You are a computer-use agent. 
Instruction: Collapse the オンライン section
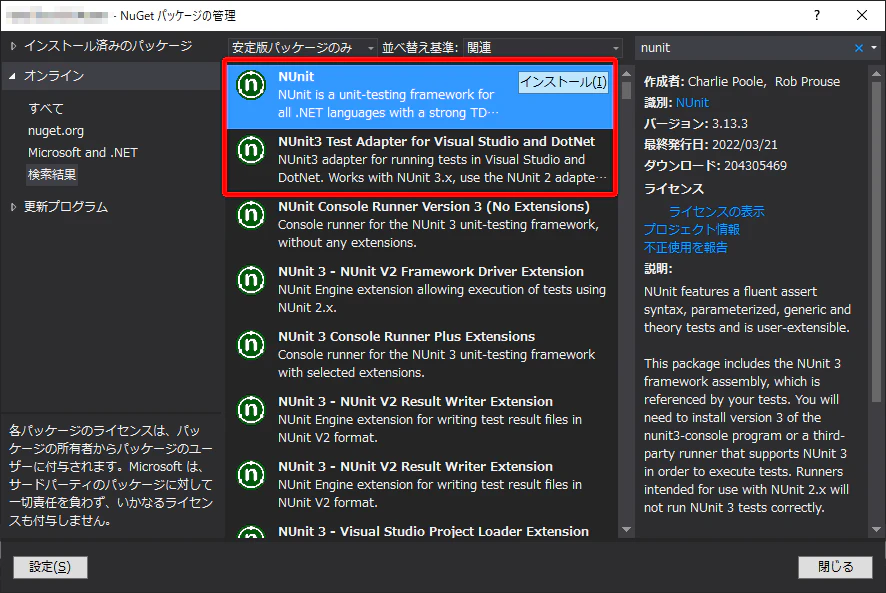pyautogui.click(x=12, y=76)
